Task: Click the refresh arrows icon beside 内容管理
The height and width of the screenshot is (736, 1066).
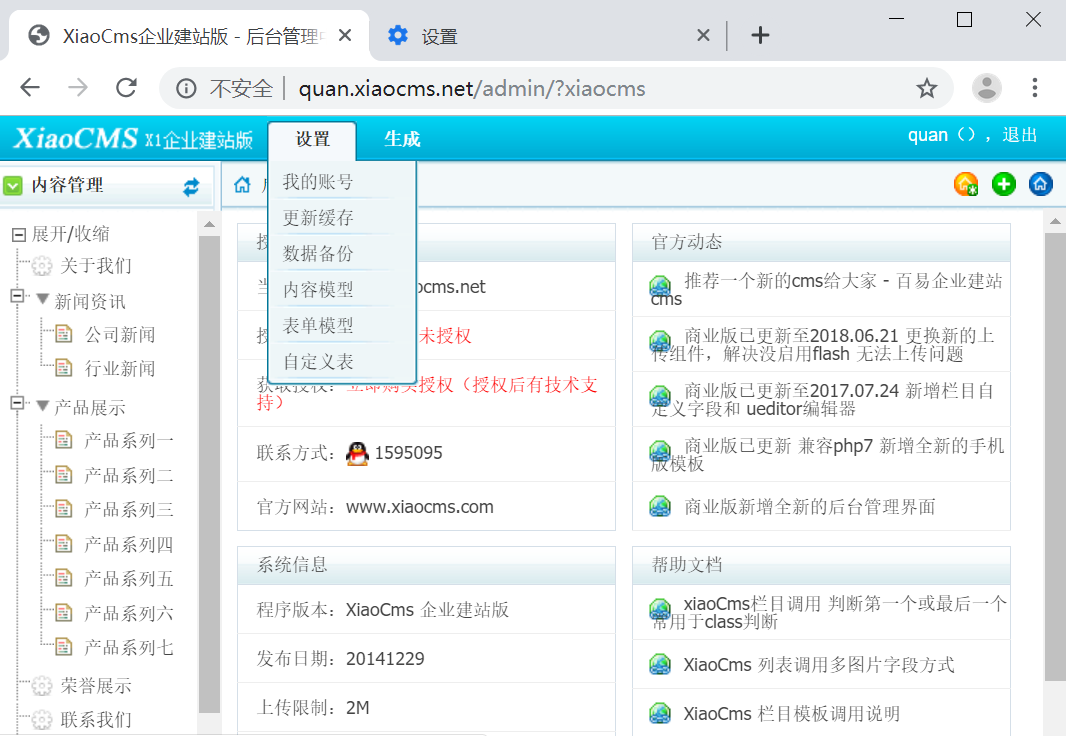Action: (x=191, y=187)
